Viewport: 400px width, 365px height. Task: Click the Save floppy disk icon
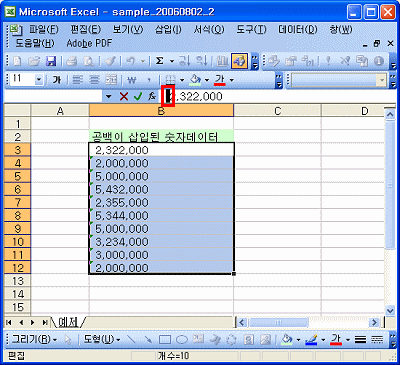pyautogui.click(x=51, y=61)
